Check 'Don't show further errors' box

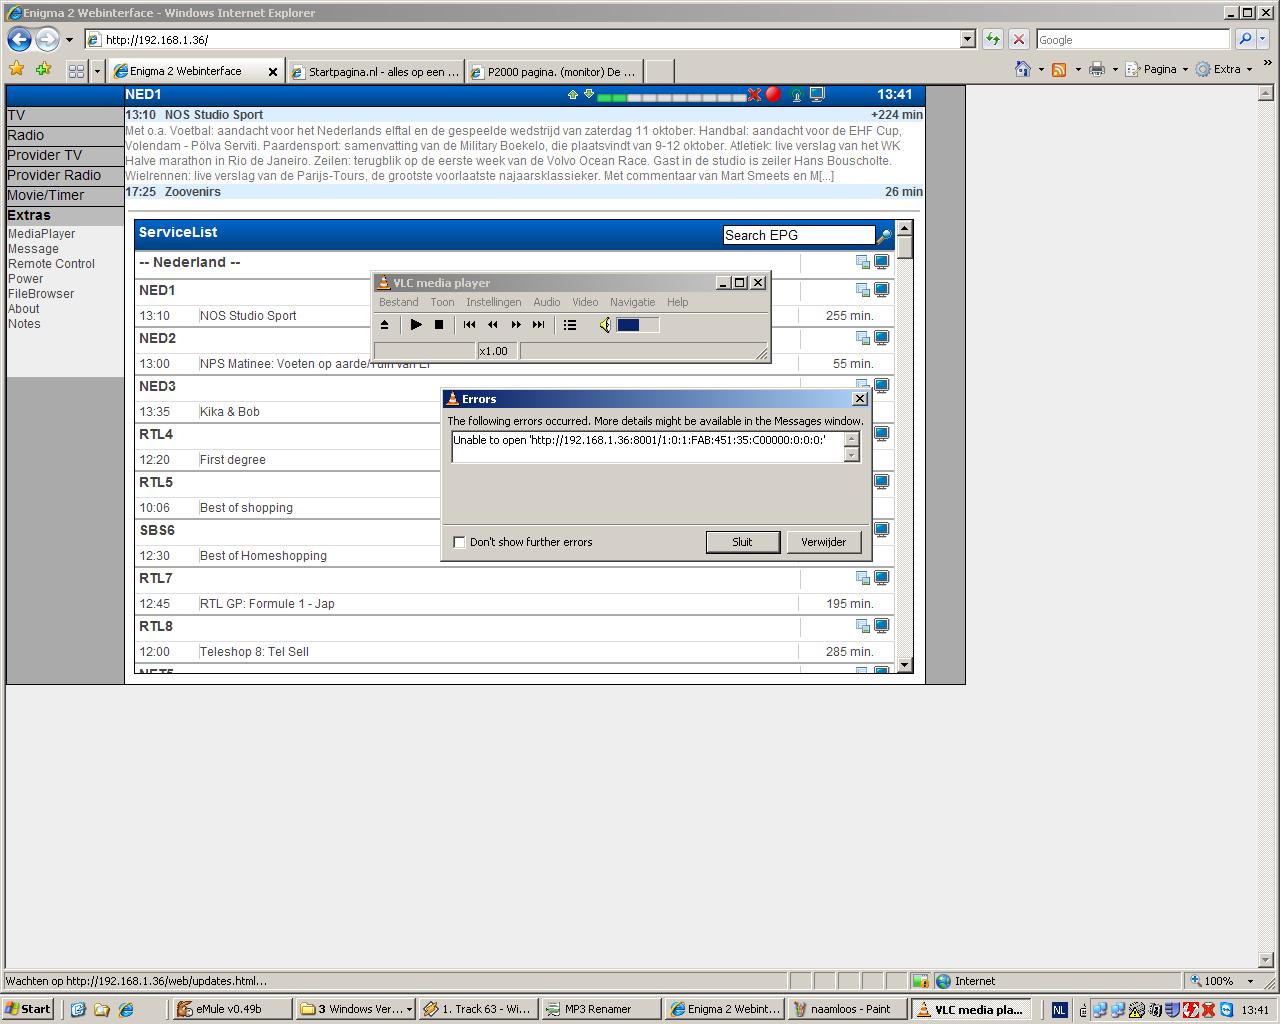(x=460, y=542)
